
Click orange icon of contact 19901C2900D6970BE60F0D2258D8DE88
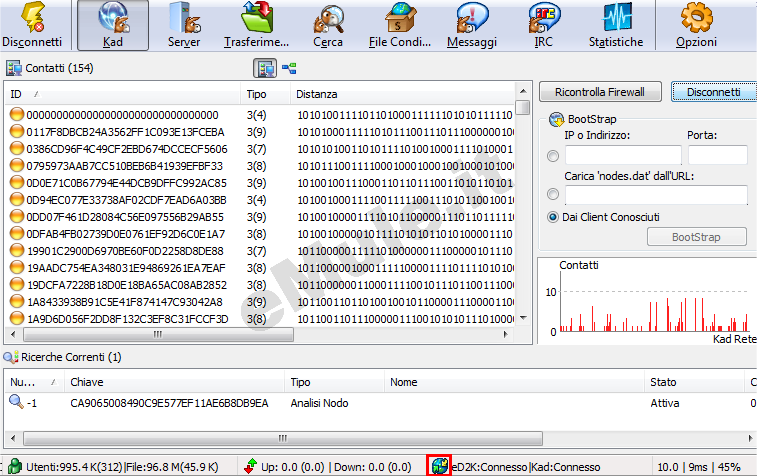(17, 250)
